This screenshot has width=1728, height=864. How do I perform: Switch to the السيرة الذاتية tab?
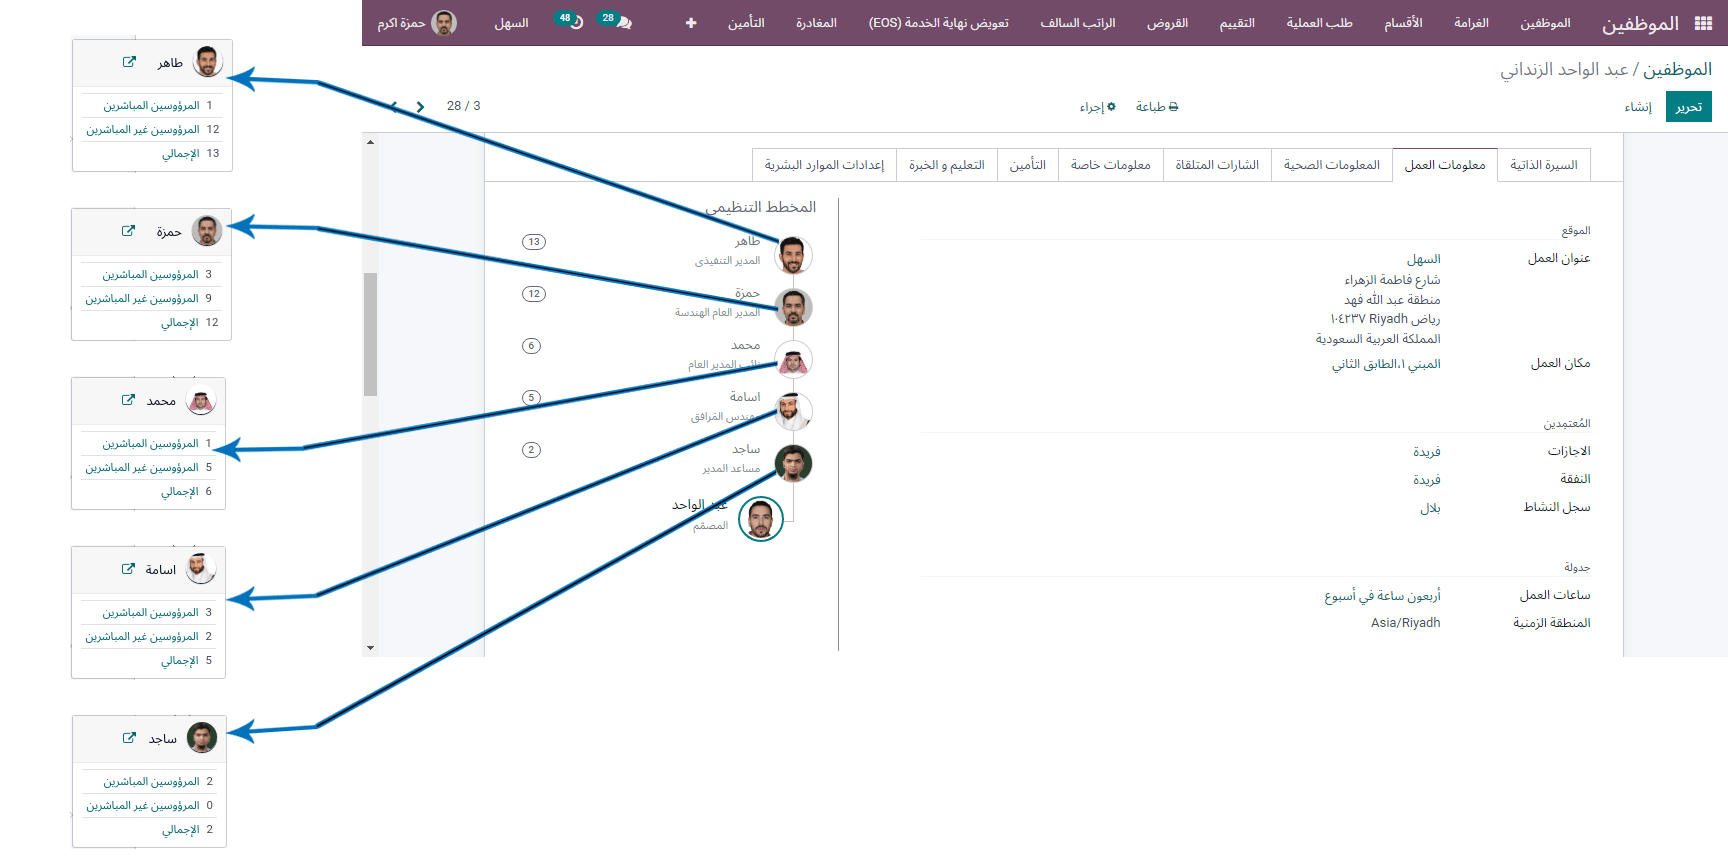pyautogui.click(x=1544, y=165)
